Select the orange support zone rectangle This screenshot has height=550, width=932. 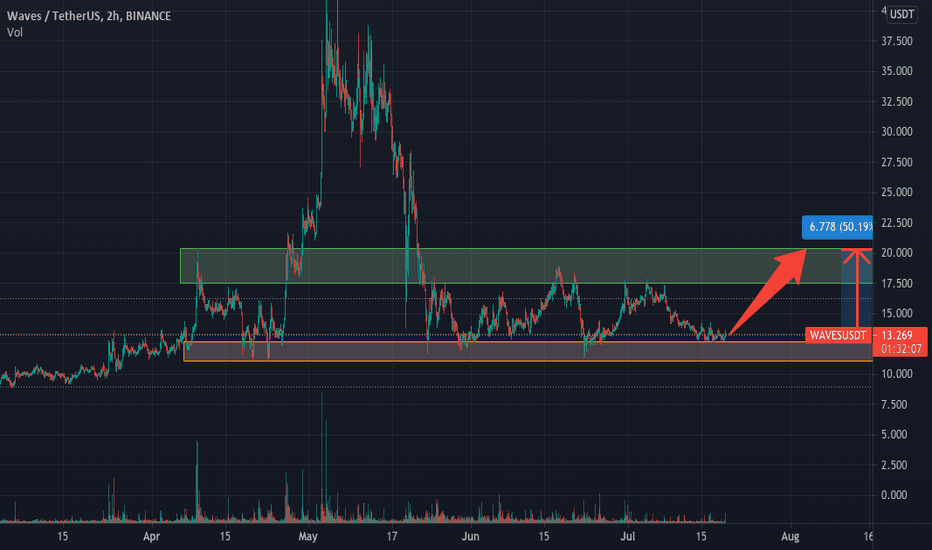point(528,351)
